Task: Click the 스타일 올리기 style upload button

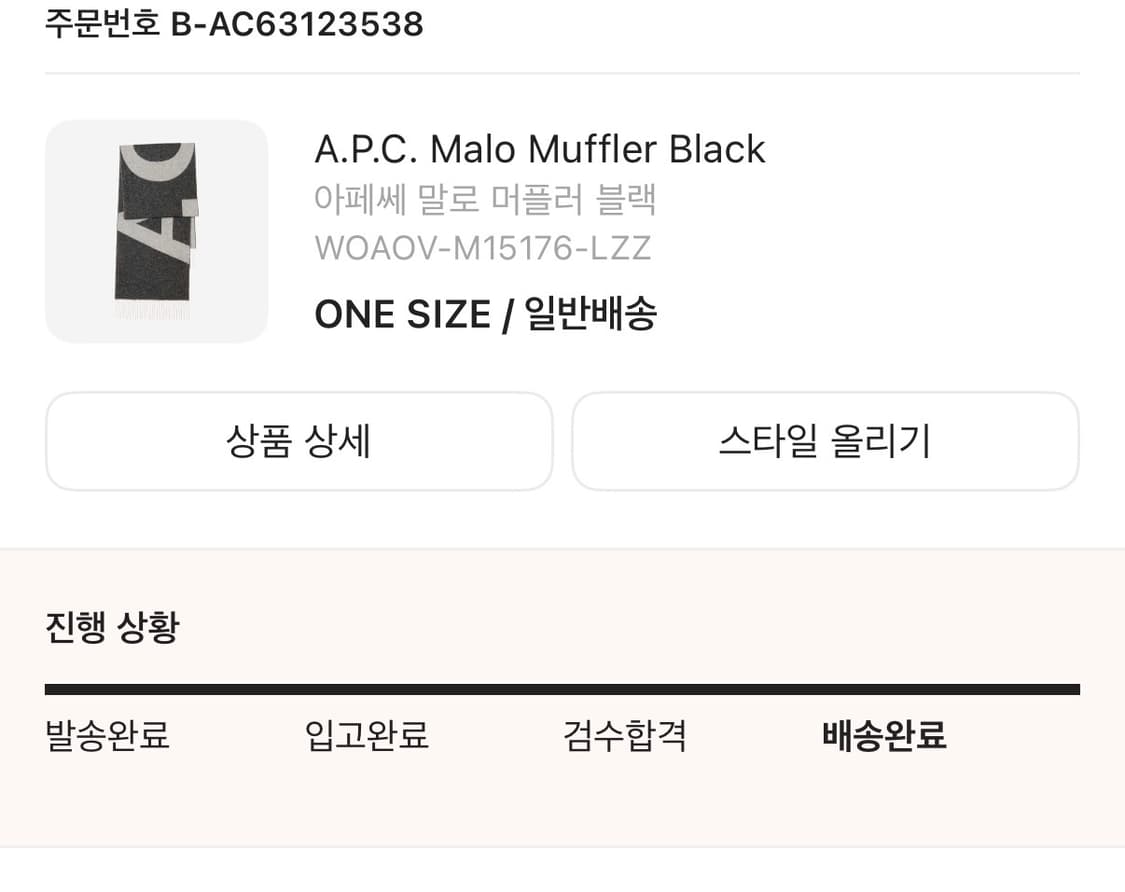Action: click(825, 441)
